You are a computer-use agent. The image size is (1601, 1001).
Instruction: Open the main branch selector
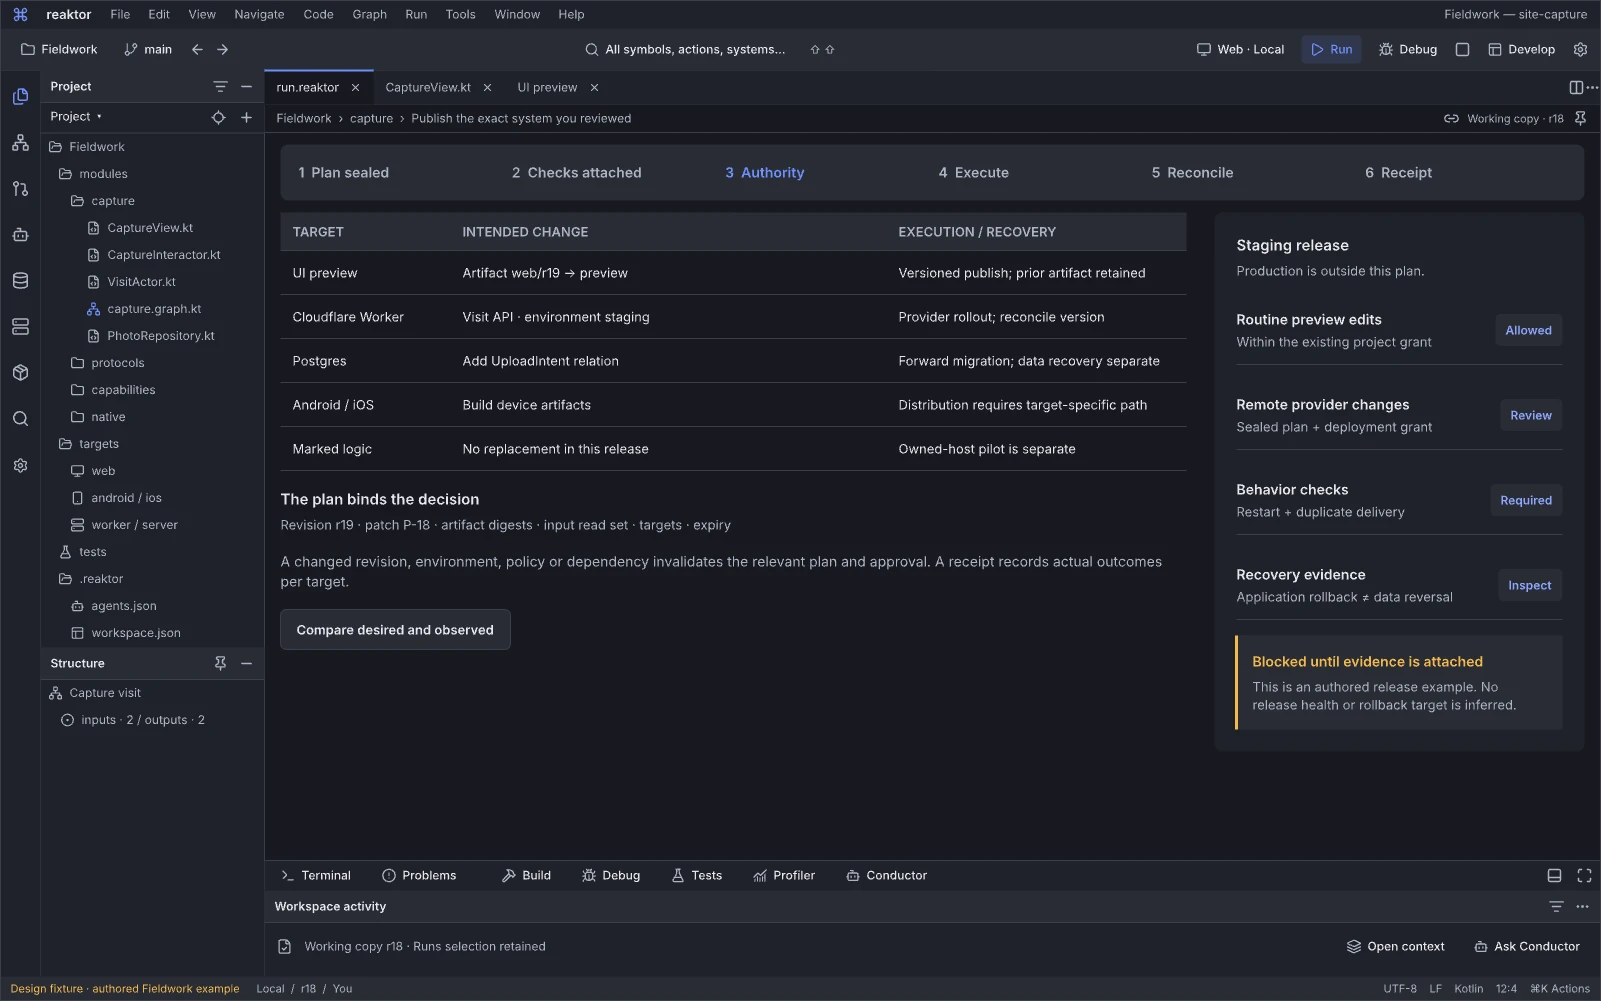pos(148,49)
